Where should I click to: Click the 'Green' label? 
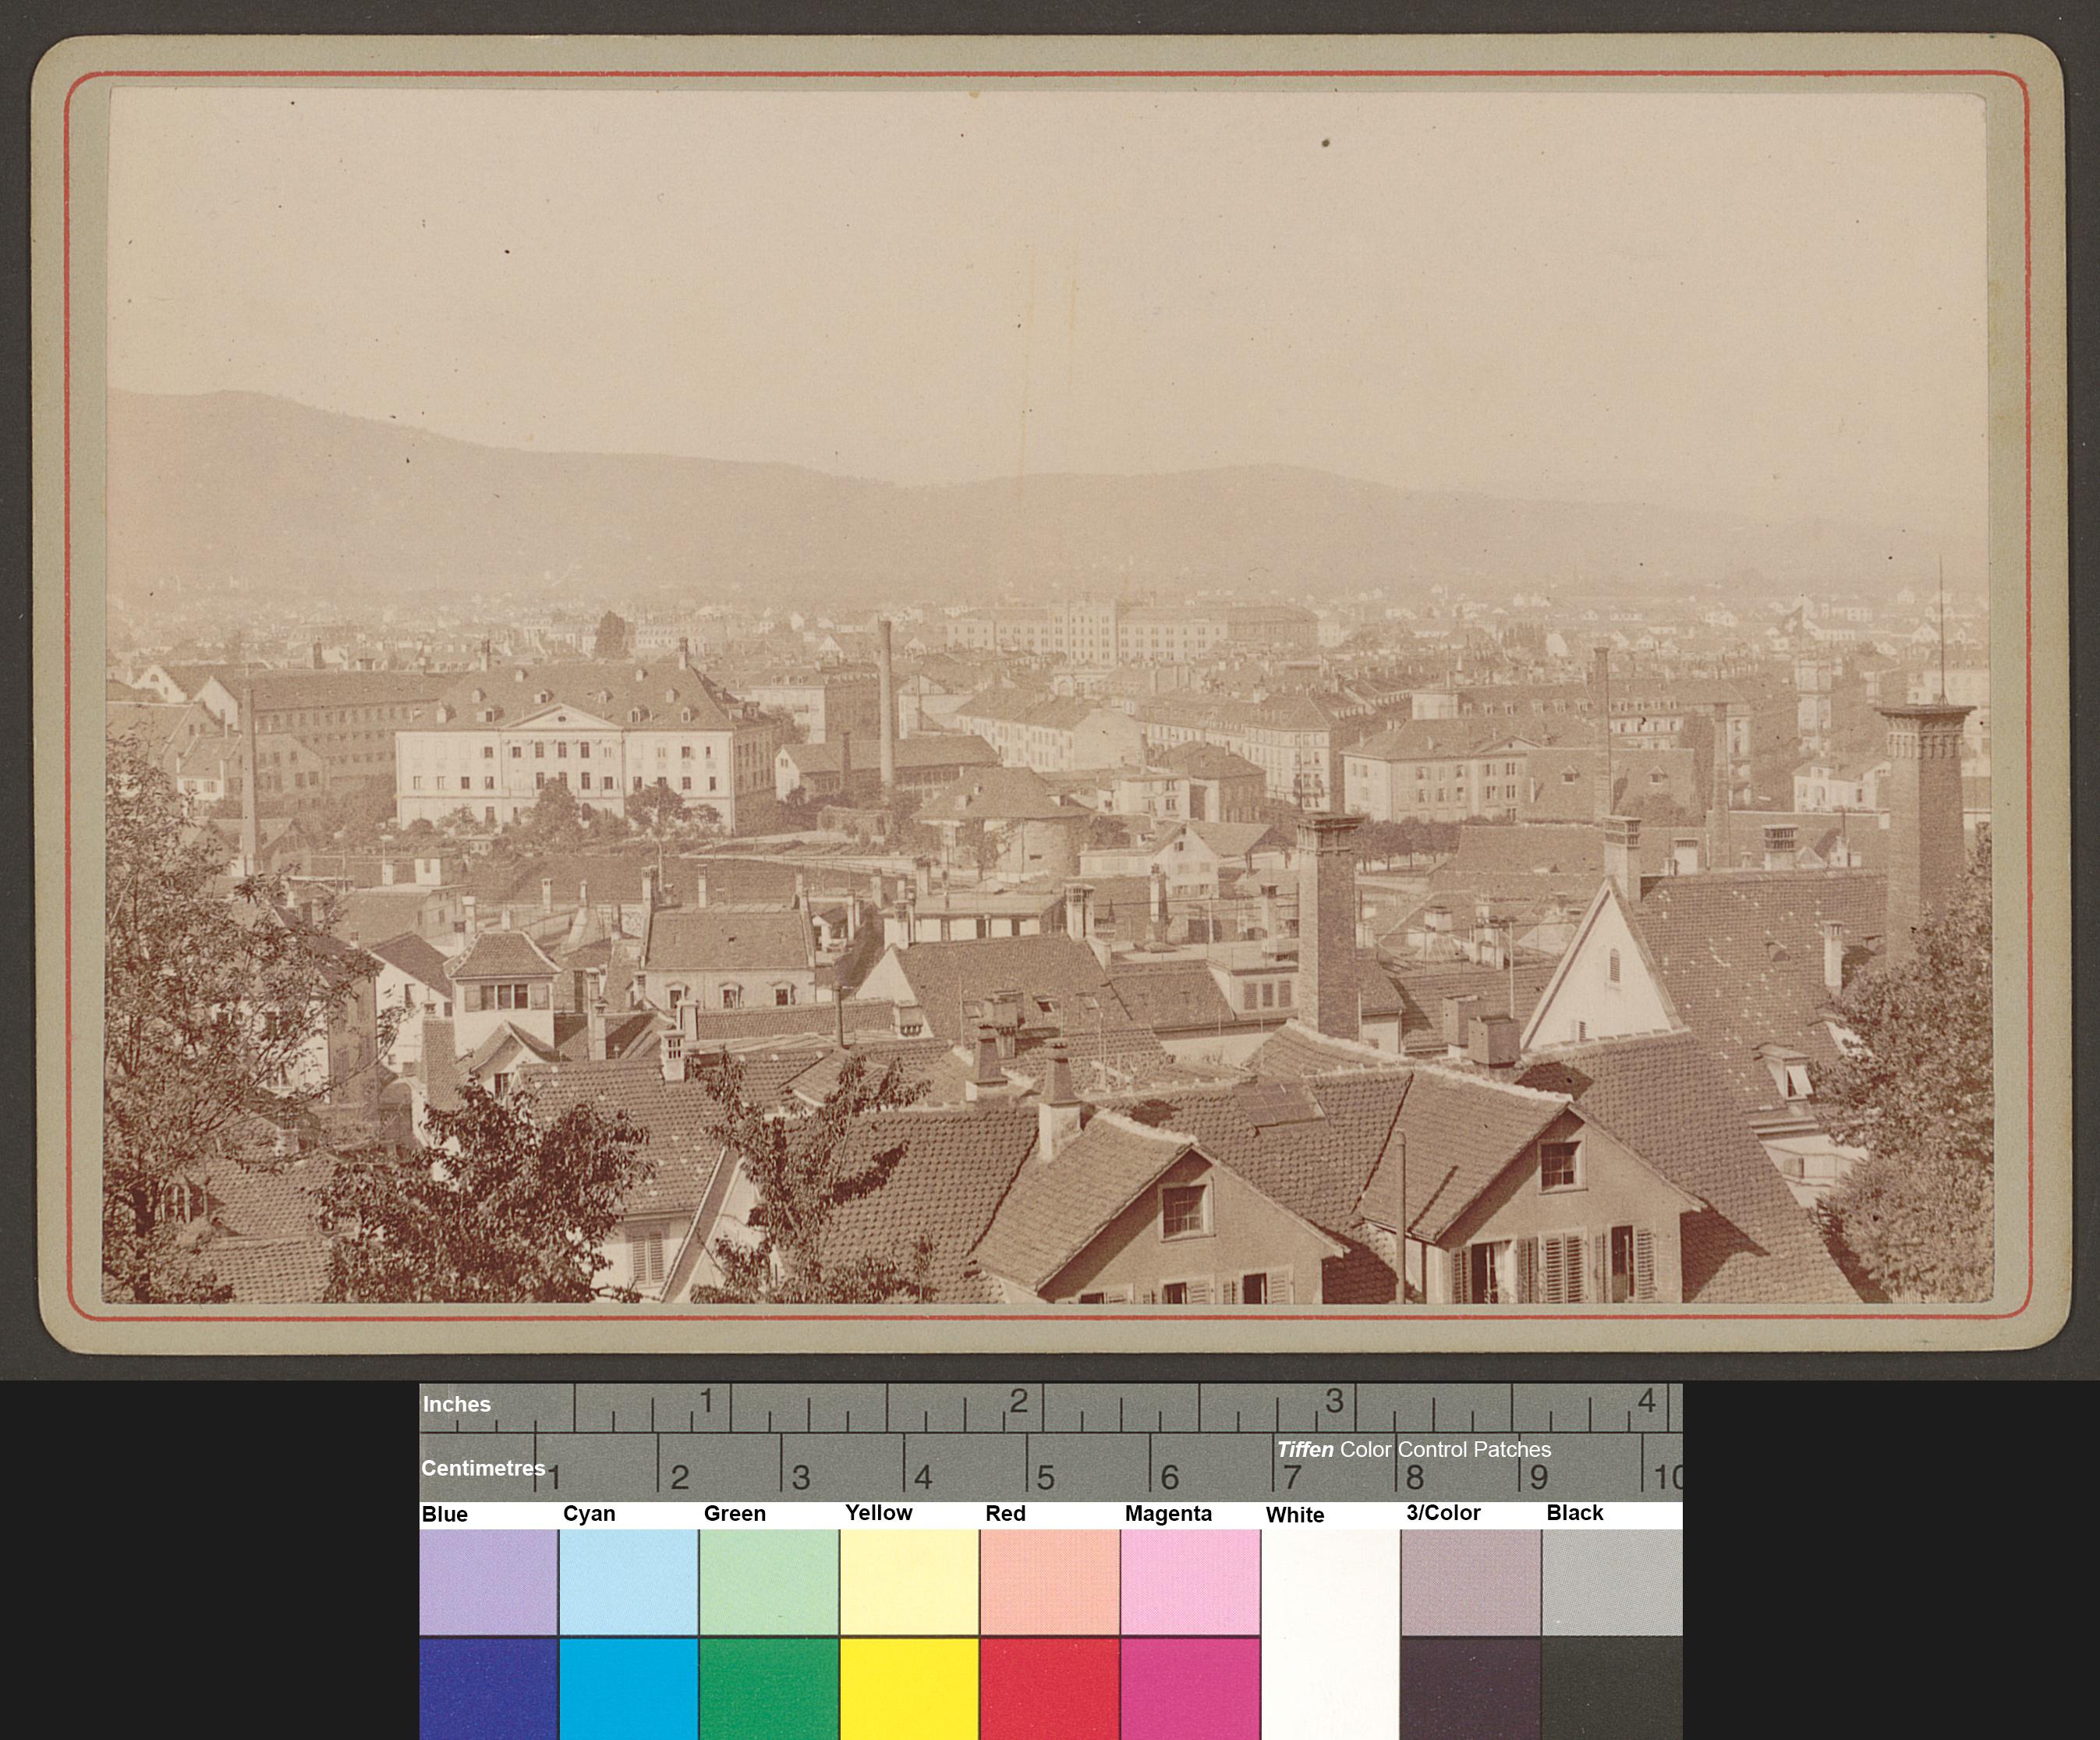[x=735, y=1514]
